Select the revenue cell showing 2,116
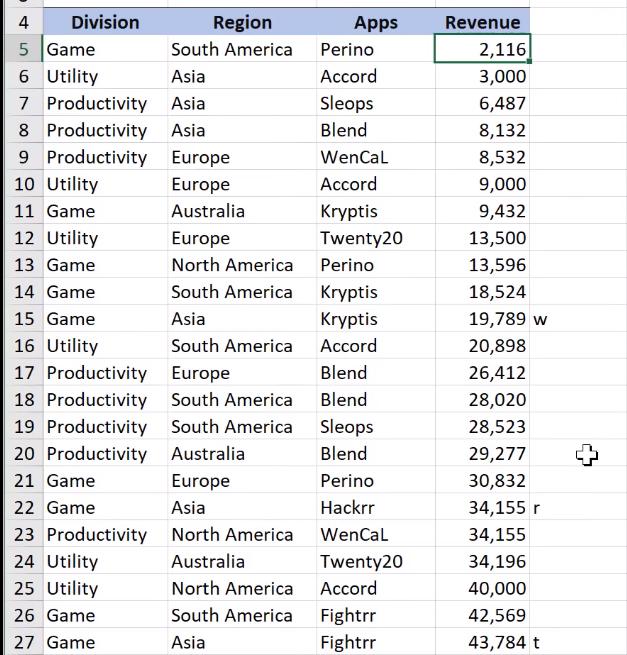Viewport: 627px width, 655px height. point(482,49)
